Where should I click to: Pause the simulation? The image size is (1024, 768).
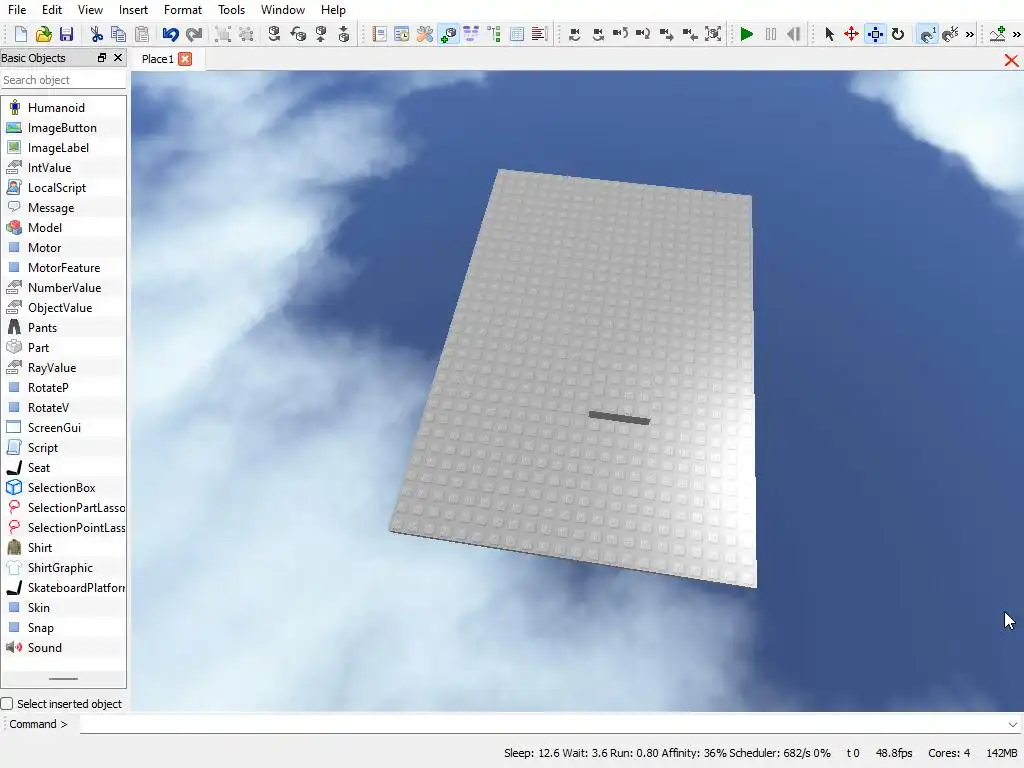pyautogui.click(x=771, y=34)
